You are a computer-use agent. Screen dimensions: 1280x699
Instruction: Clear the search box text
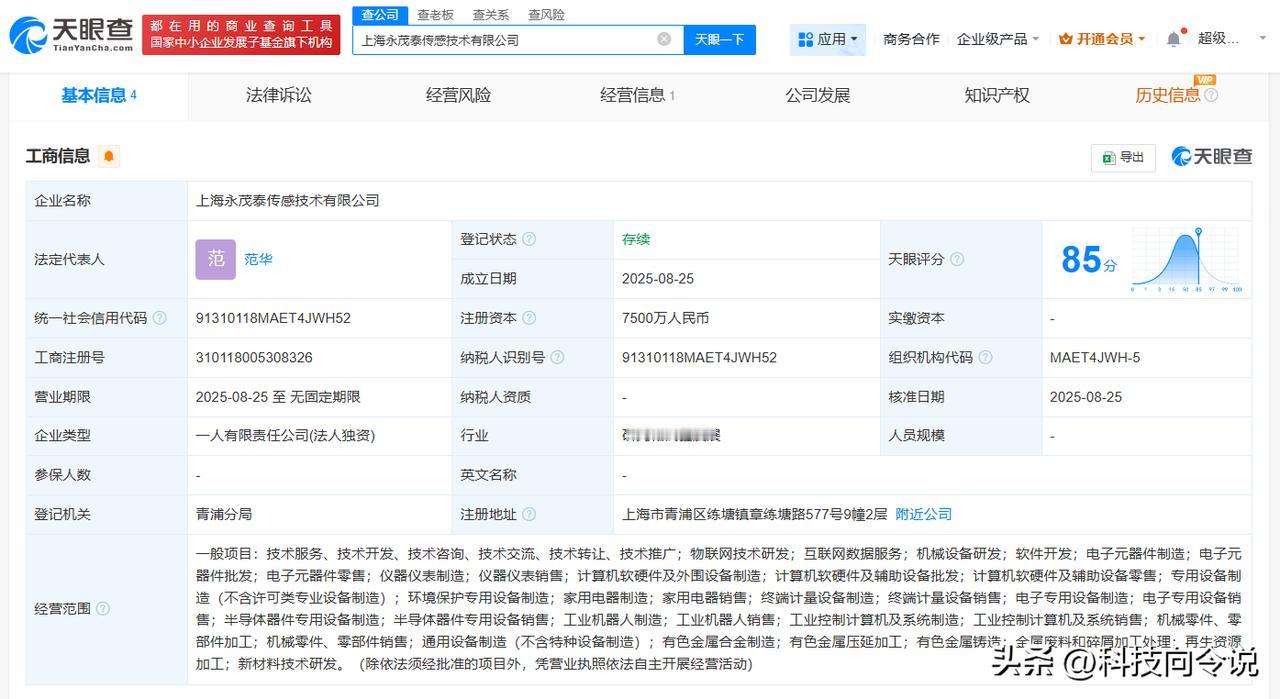tap(664, 39)
